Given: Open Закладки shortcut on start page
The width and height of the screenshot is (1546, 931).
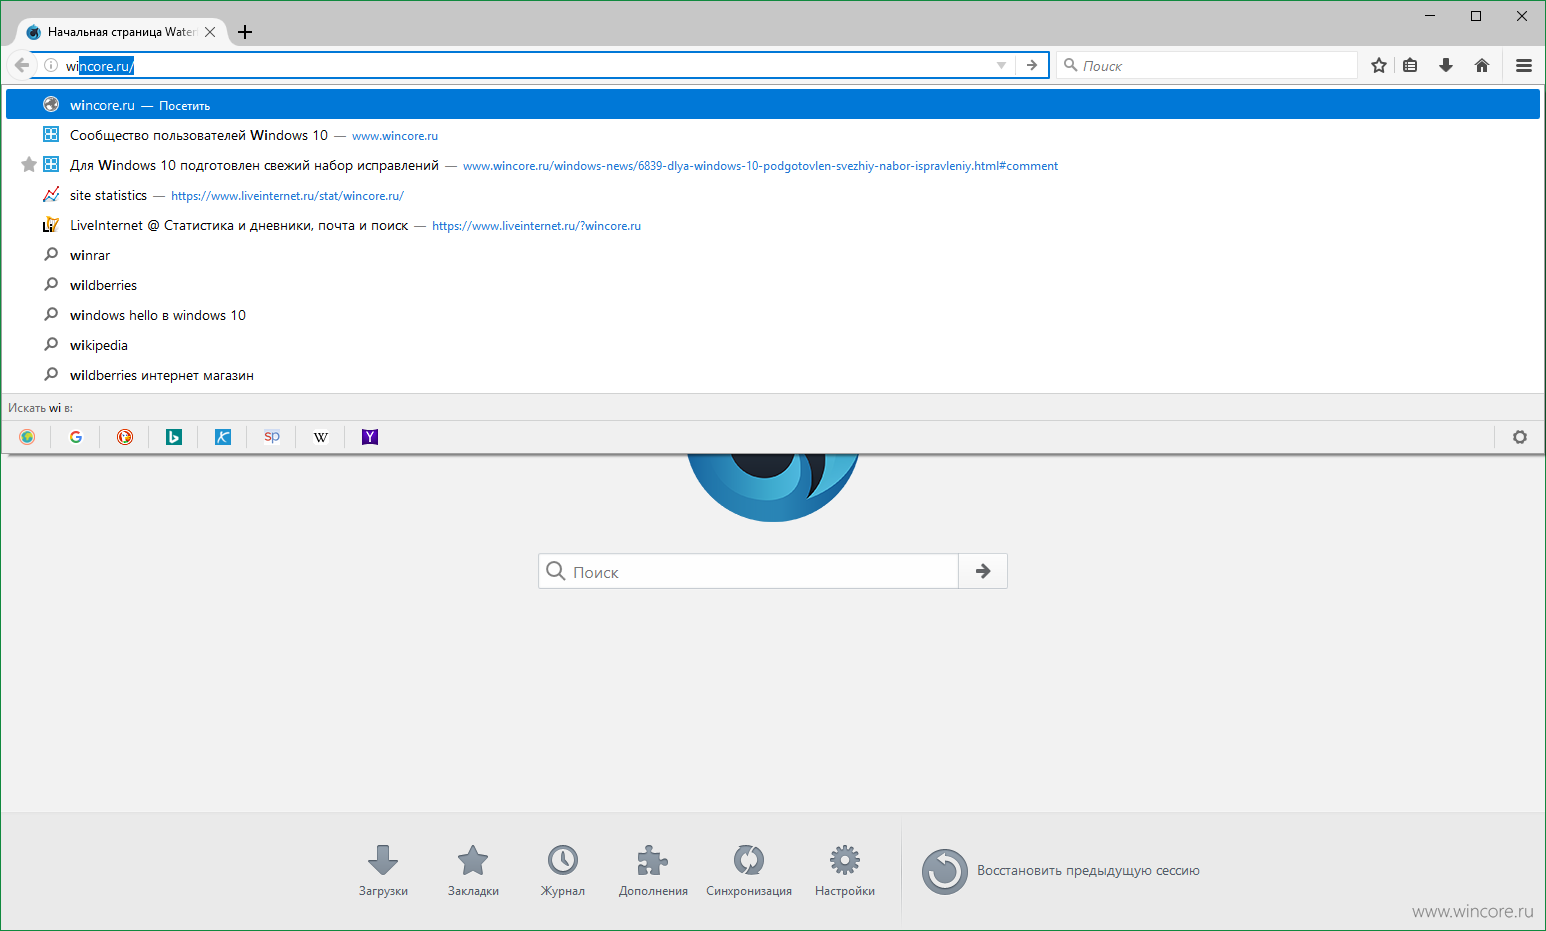Looking at the screenshot, I should click(x=473, y=870).
